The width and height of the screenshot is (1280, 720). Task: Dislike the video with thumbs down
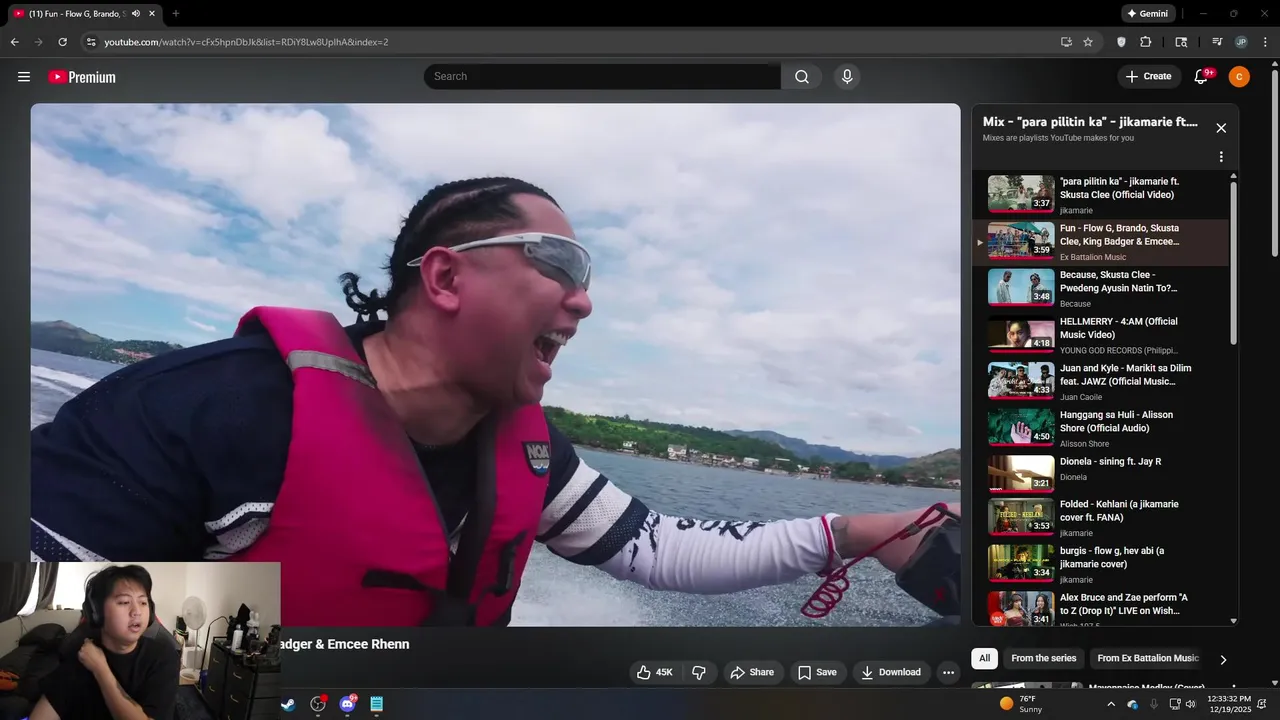click(x=699, y=672)
